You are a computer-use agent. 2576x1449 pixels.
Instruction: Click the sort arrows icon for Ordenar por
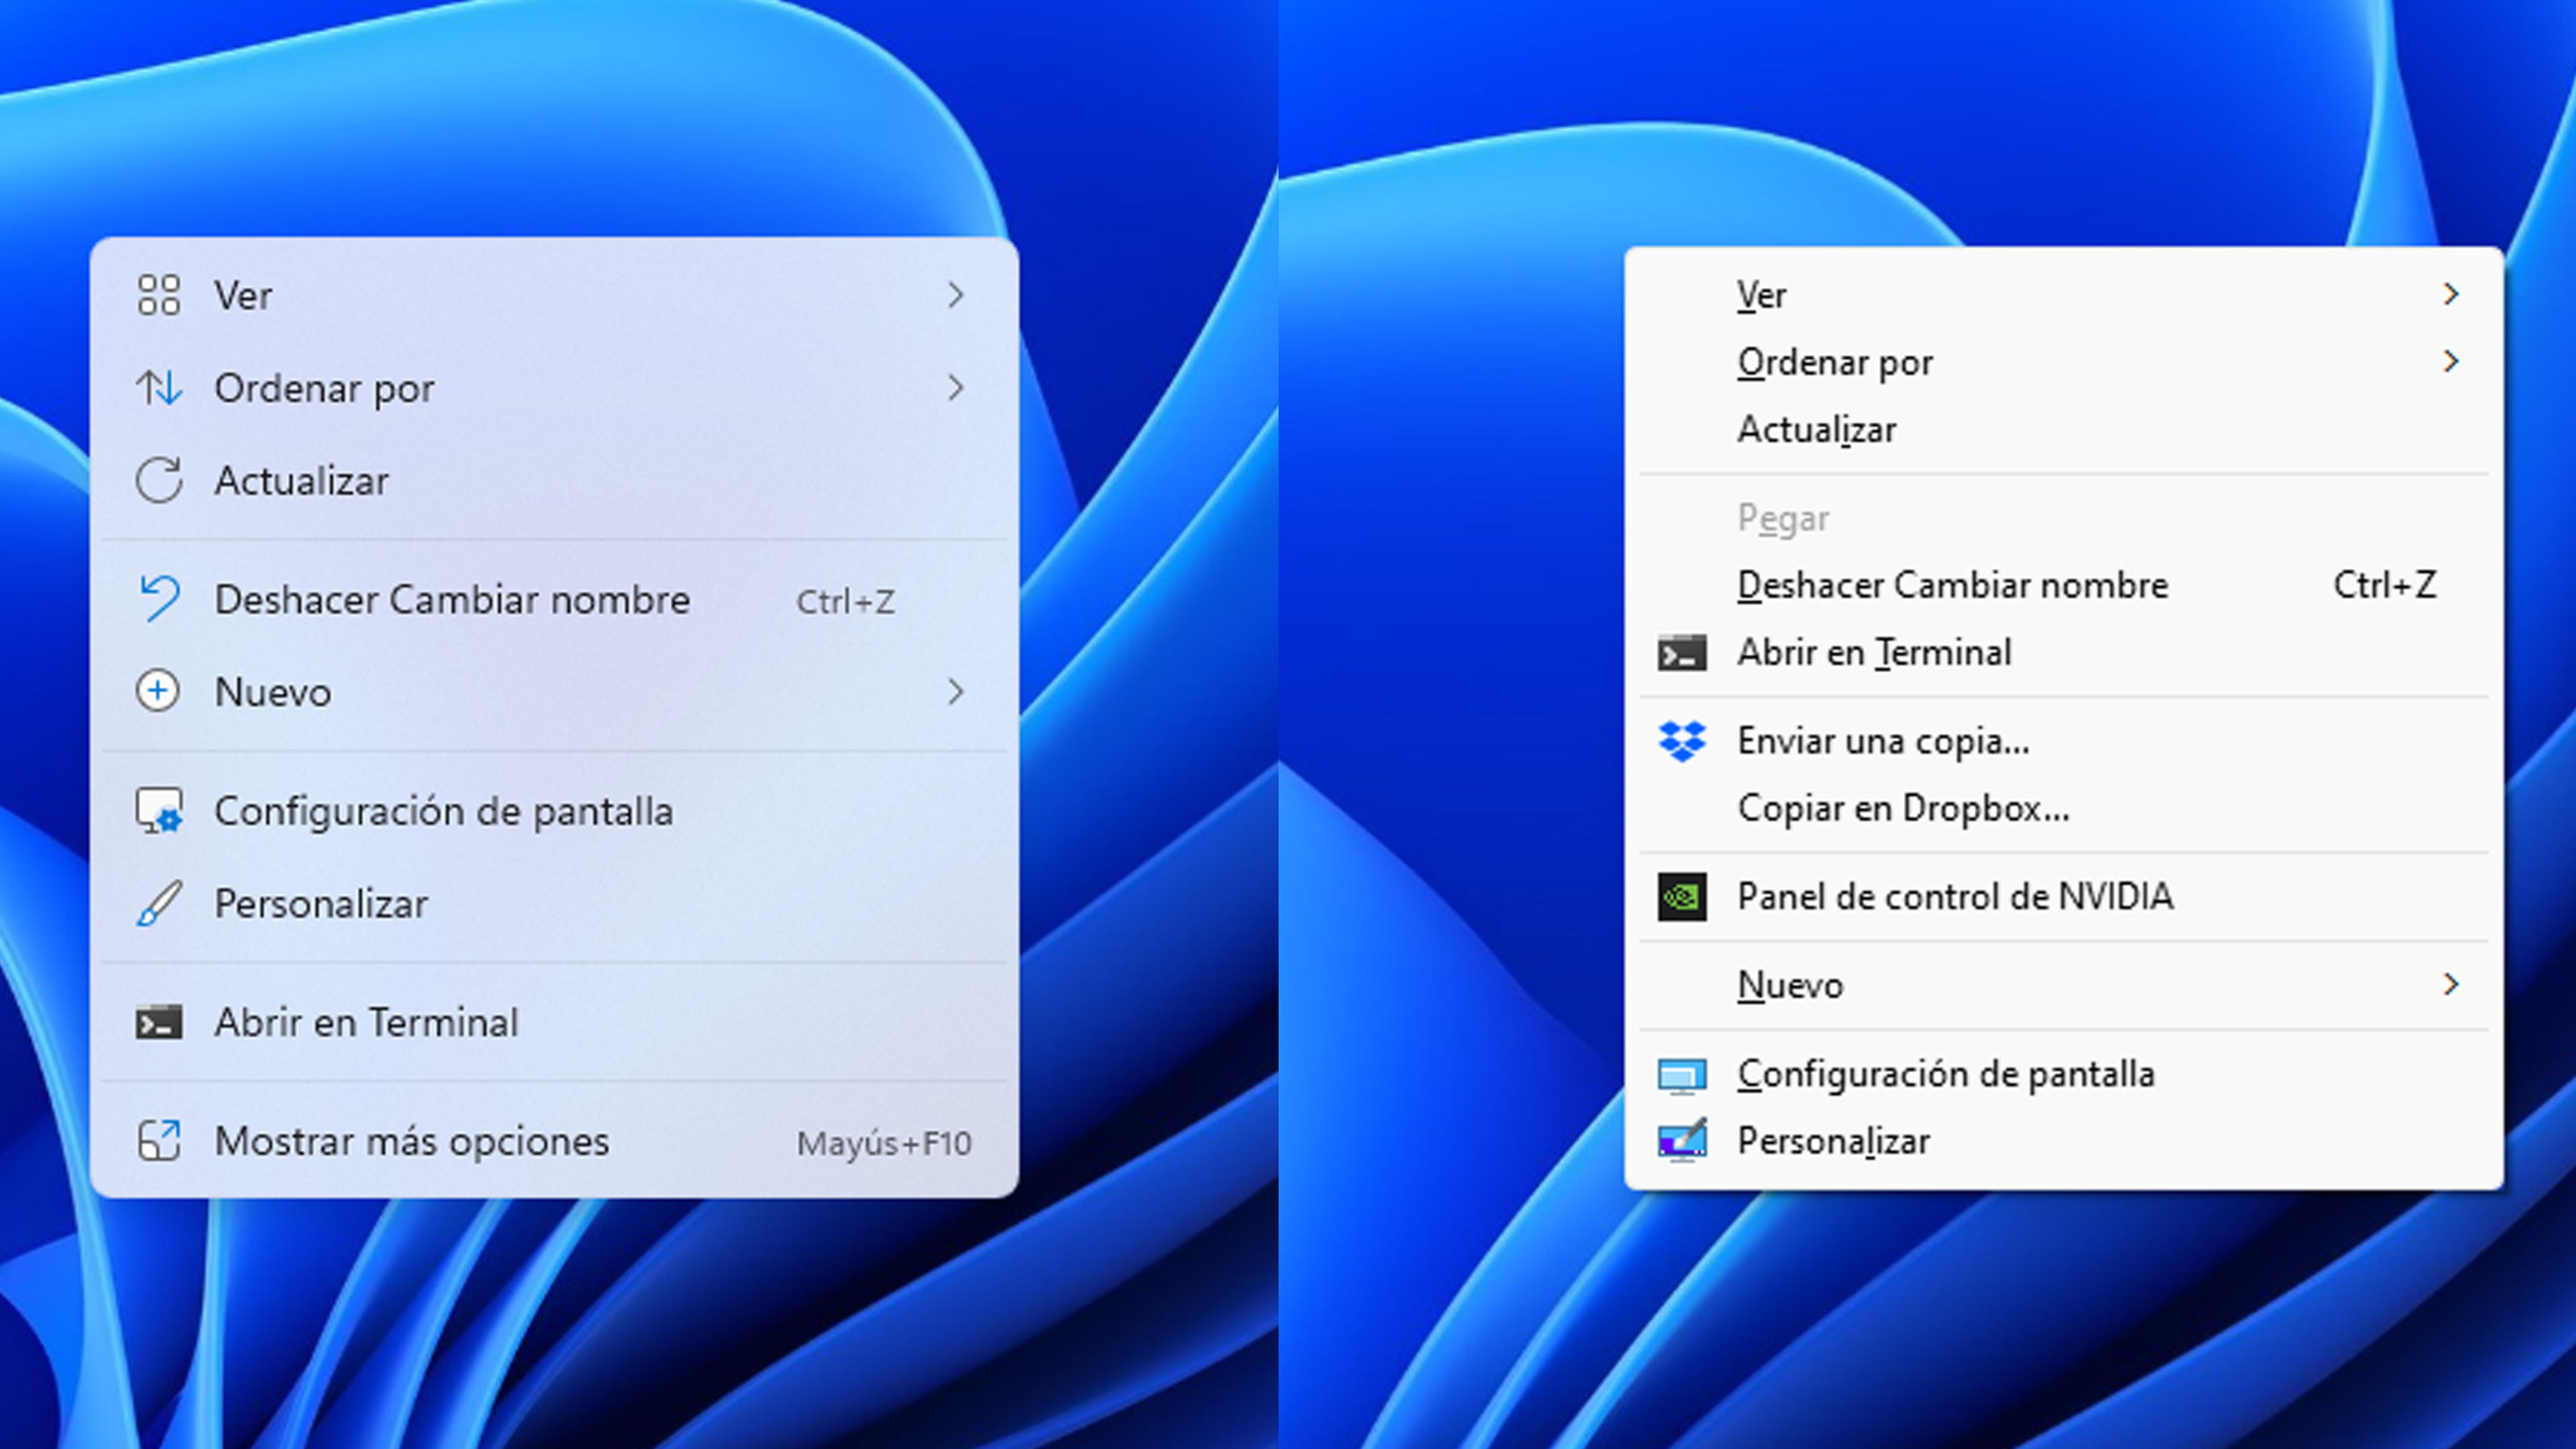coord(159,388)
